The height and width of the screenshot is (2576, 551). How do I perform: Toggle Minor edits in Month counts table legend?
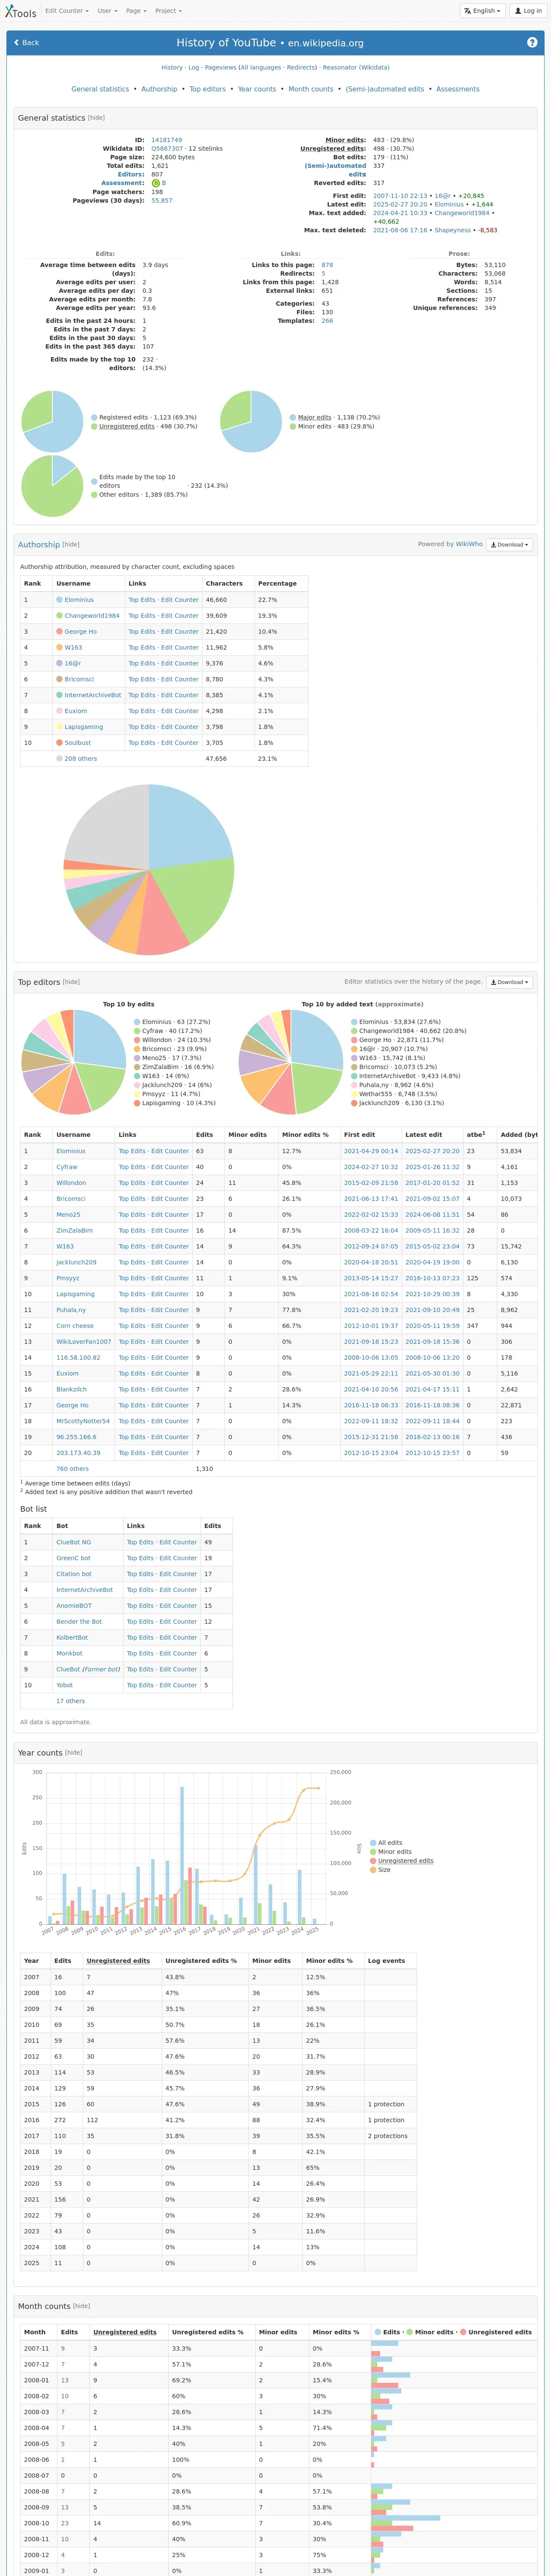tap(430, 2332)
